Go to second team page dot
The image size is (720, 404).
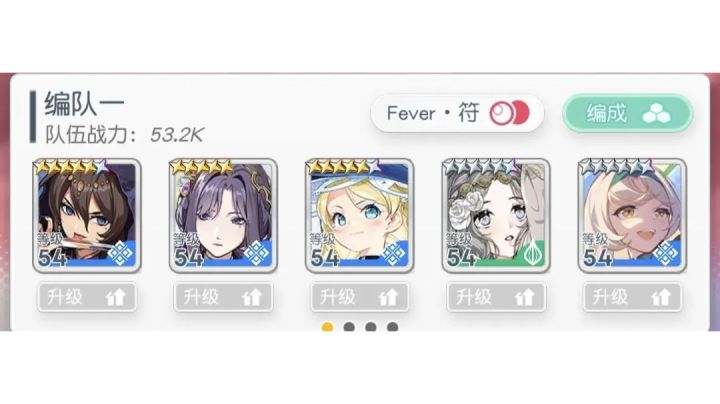click(349, 327)
